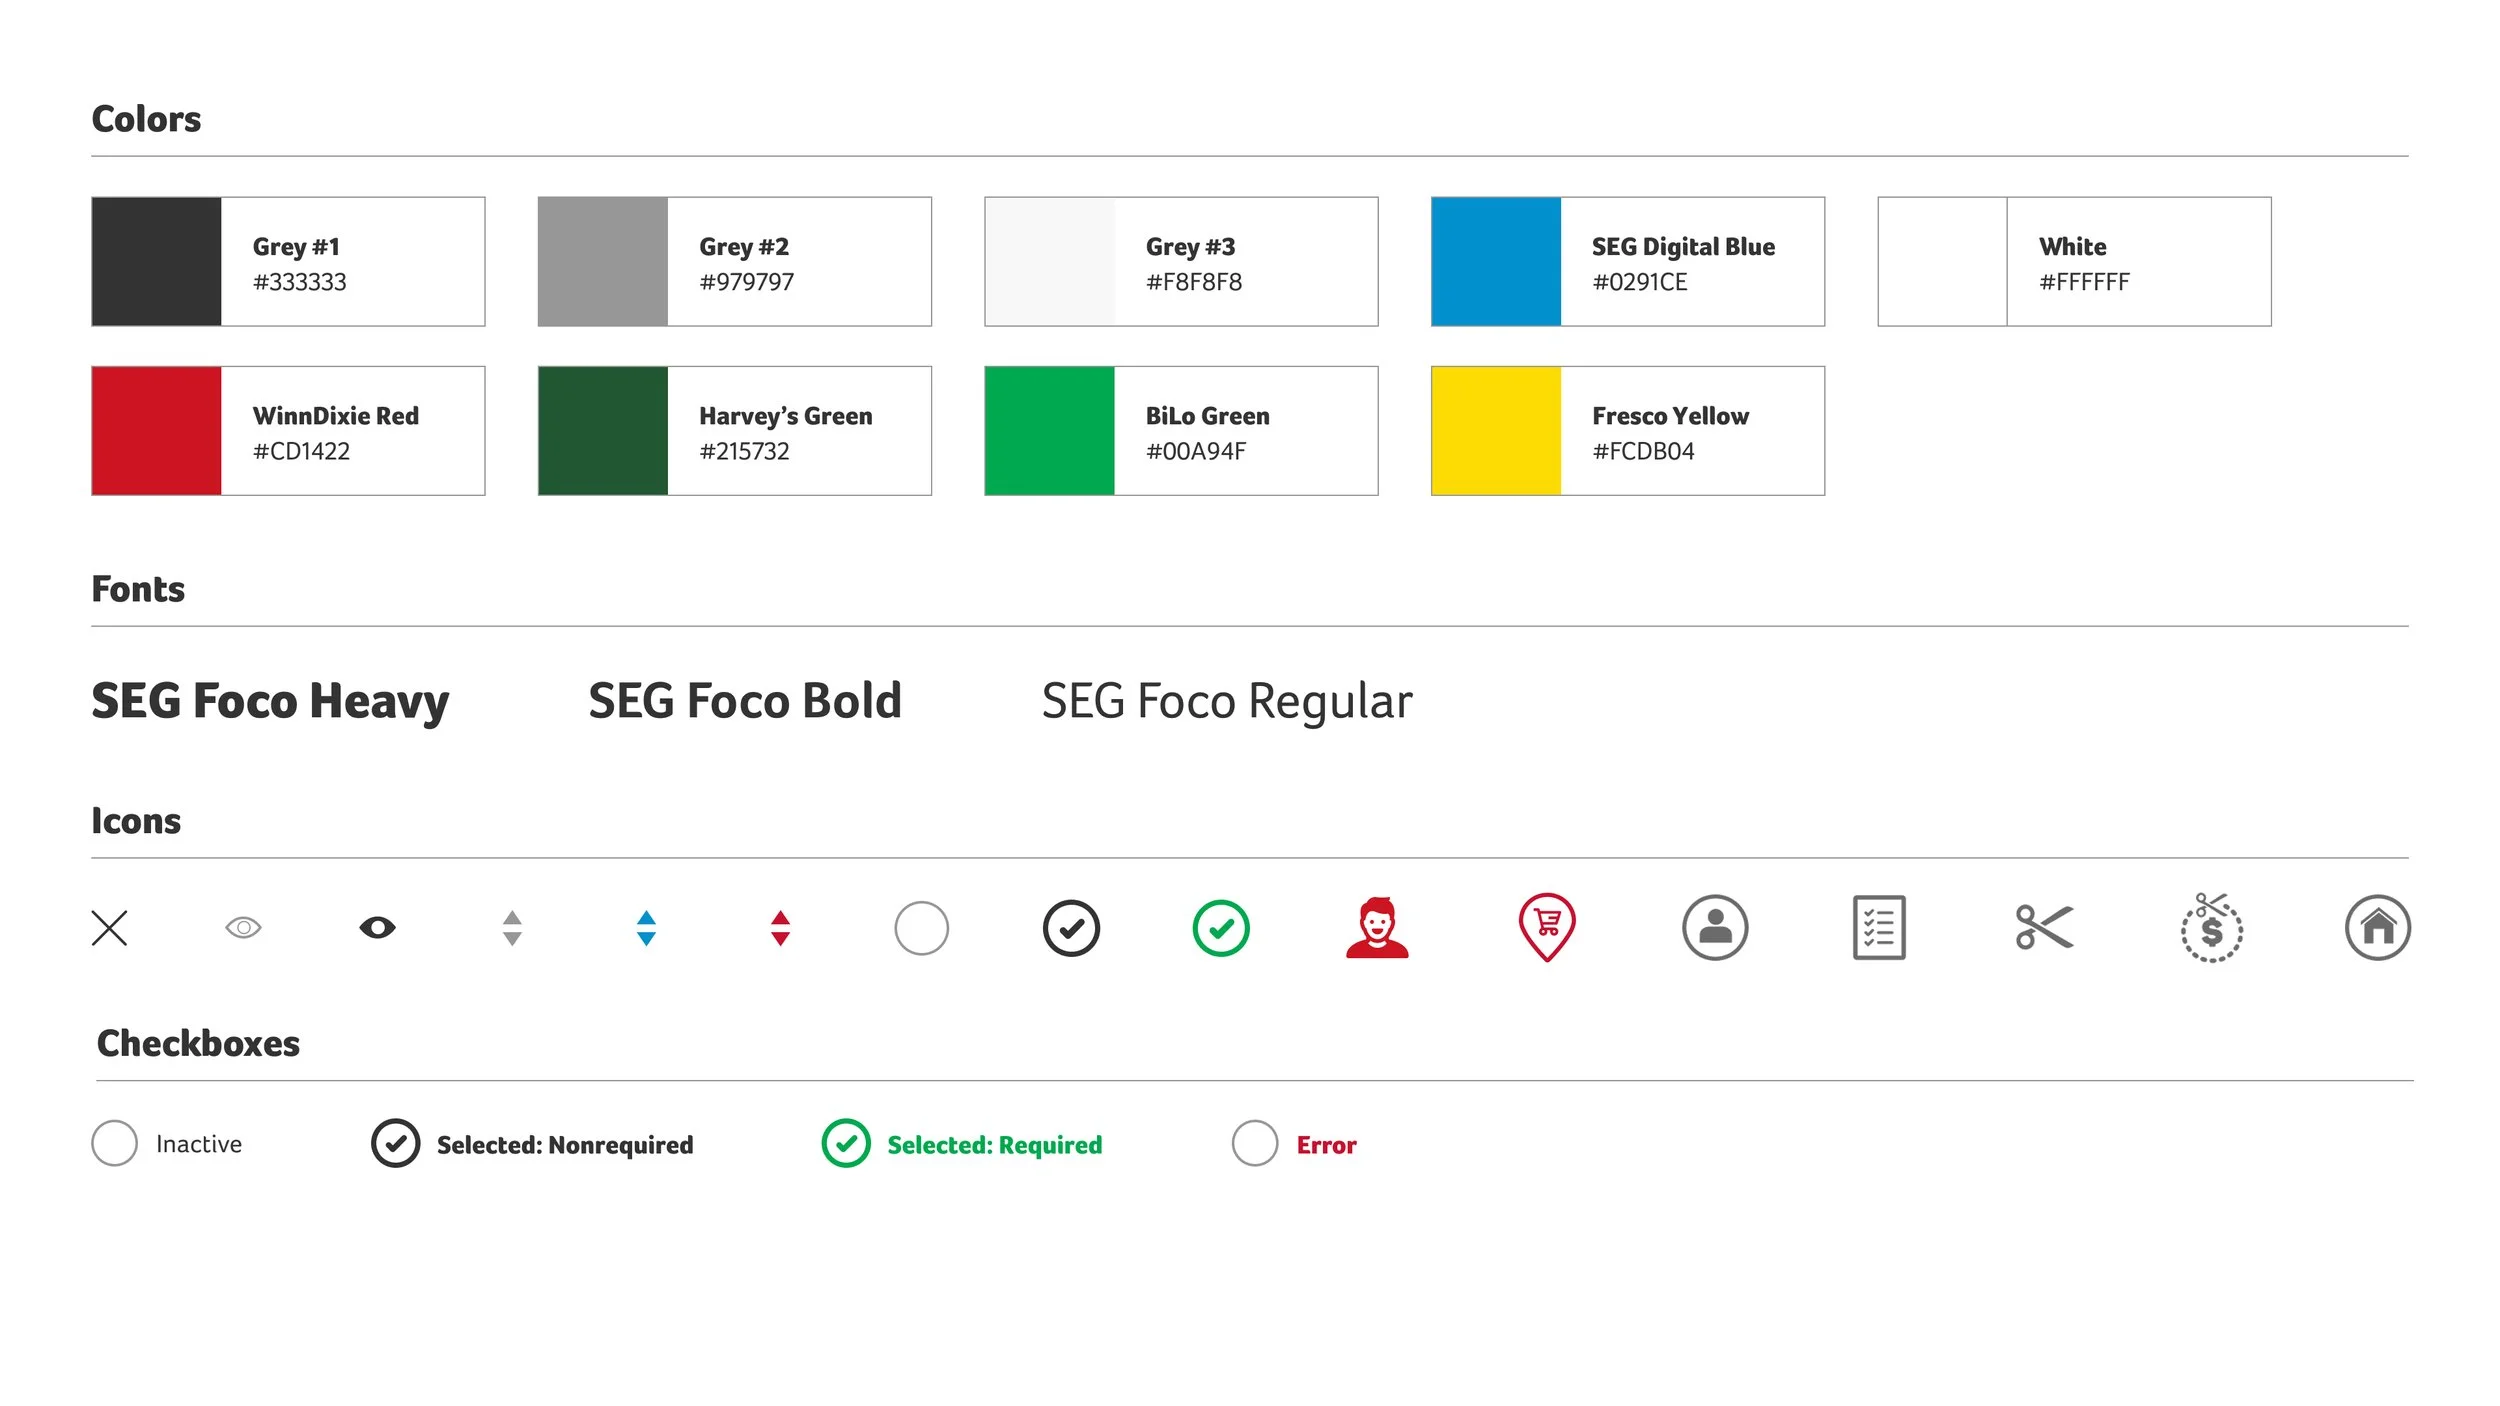Click the Fonts section heading
Screen dimensions: 2500x1406
point(138,589)
